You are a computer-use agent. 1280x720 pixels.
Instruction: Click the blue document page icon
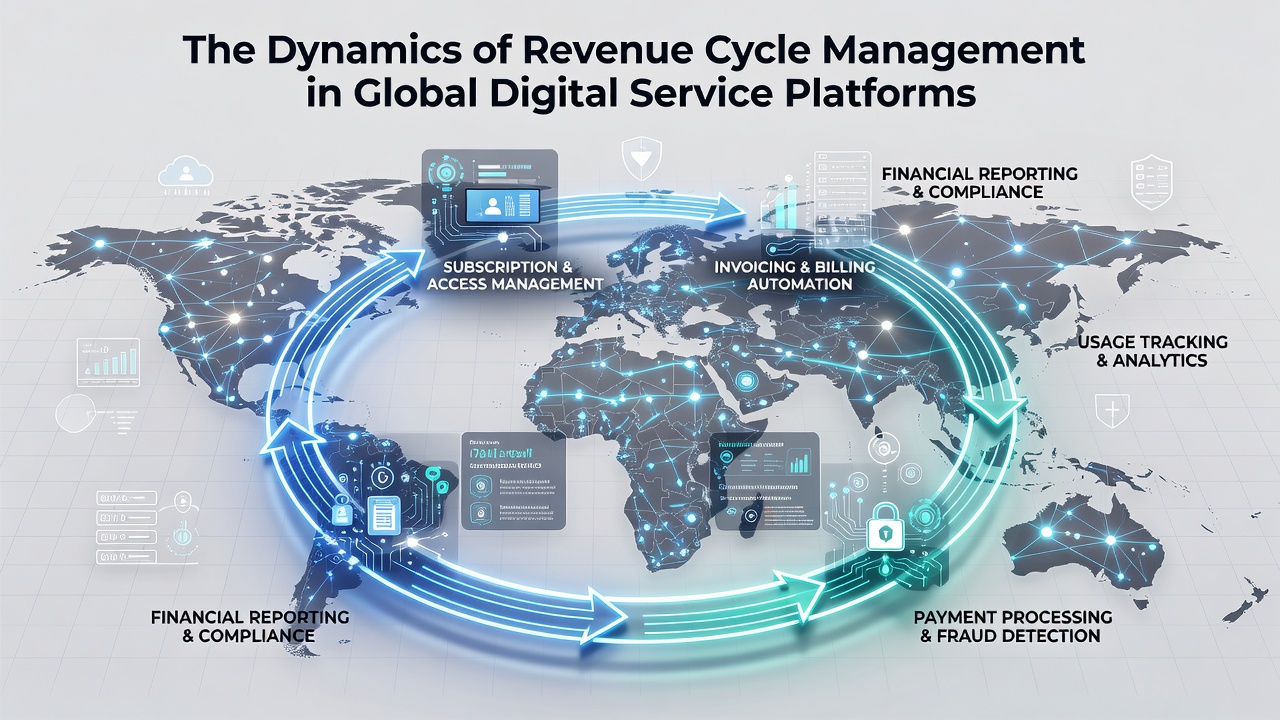[384, 514]
